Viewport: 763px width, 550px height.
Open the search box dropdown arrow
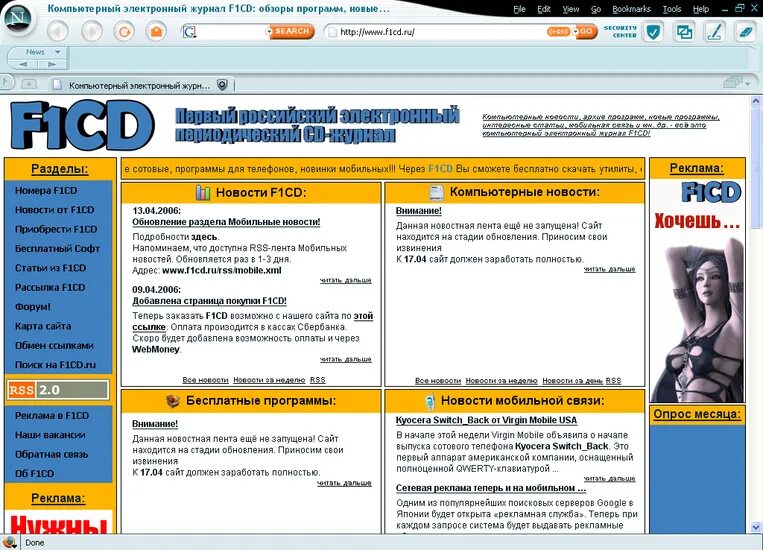click(x=269, y=32)
